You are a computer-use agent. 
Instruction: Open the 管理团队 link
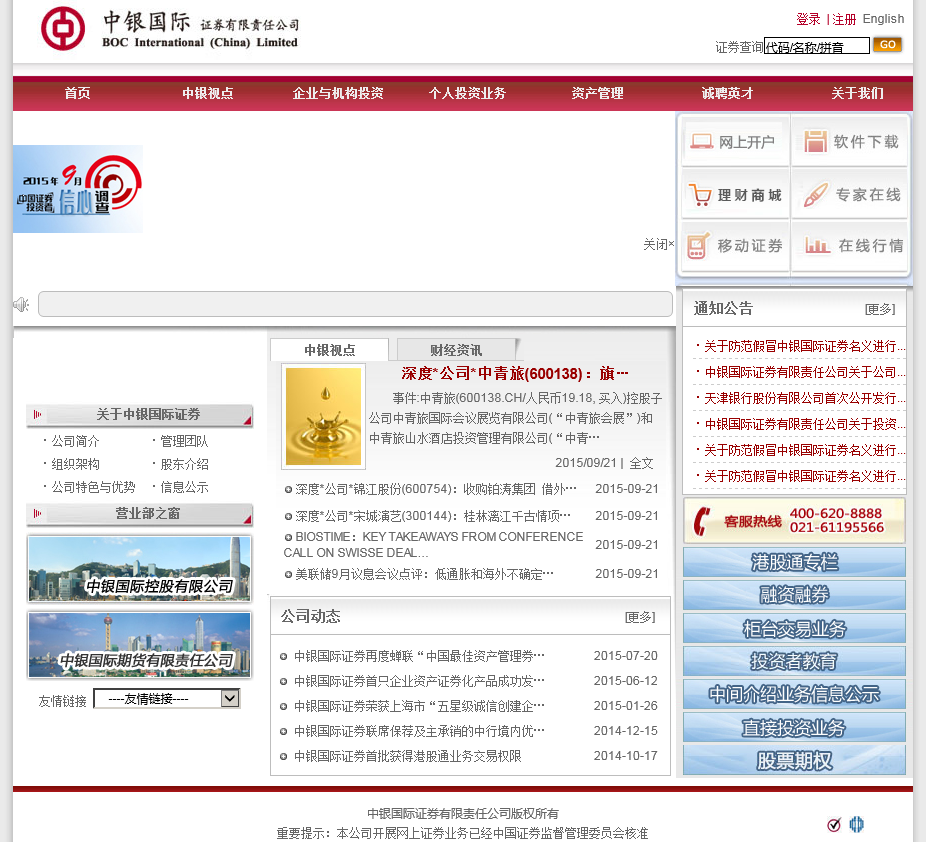coord(184,441)
